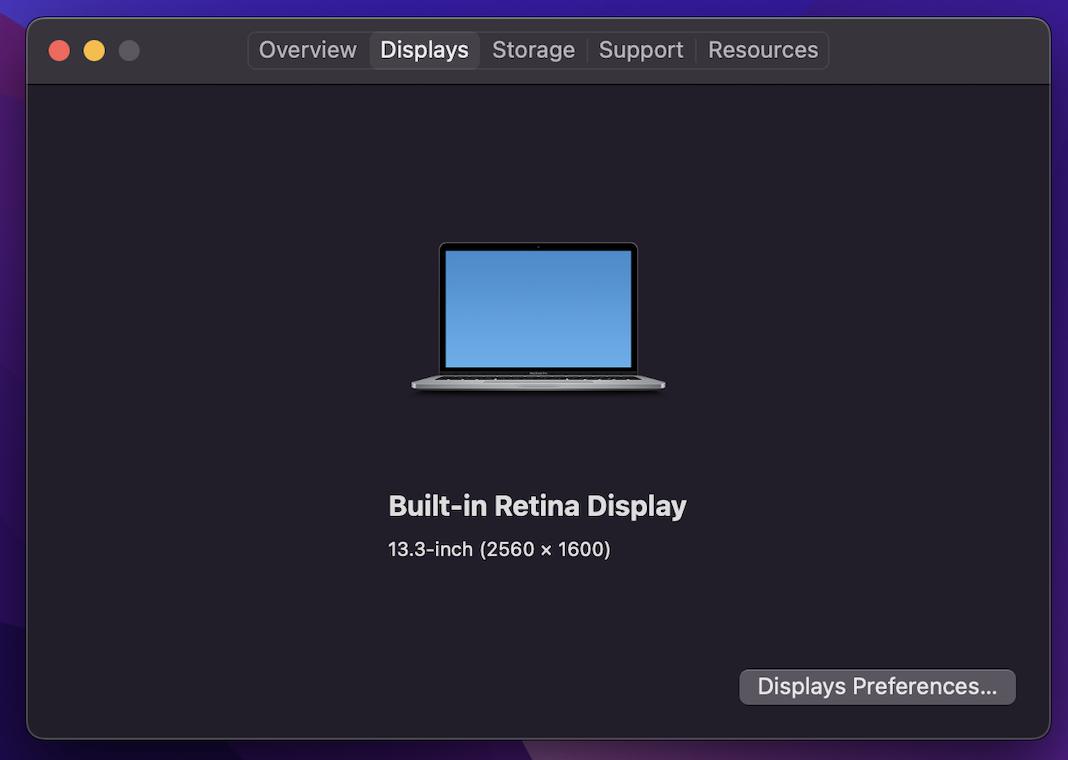The height and width of the screenshot is (760, 1068).
Task: Close the window with the red button
Action: 59,50
